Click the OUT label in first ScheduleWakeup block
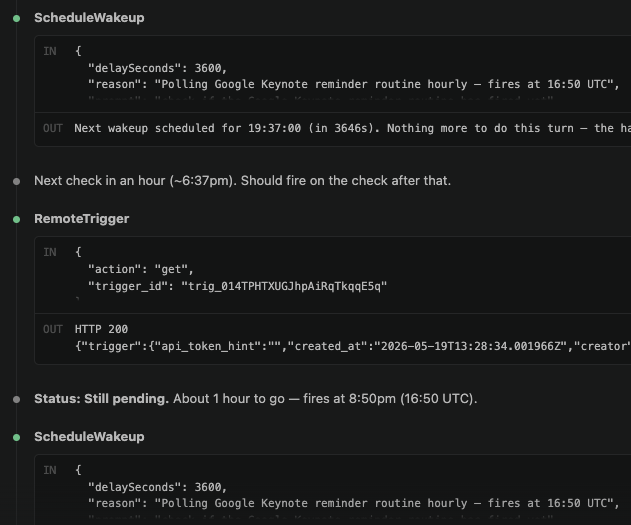631x525 pixels. coord(53,128)
